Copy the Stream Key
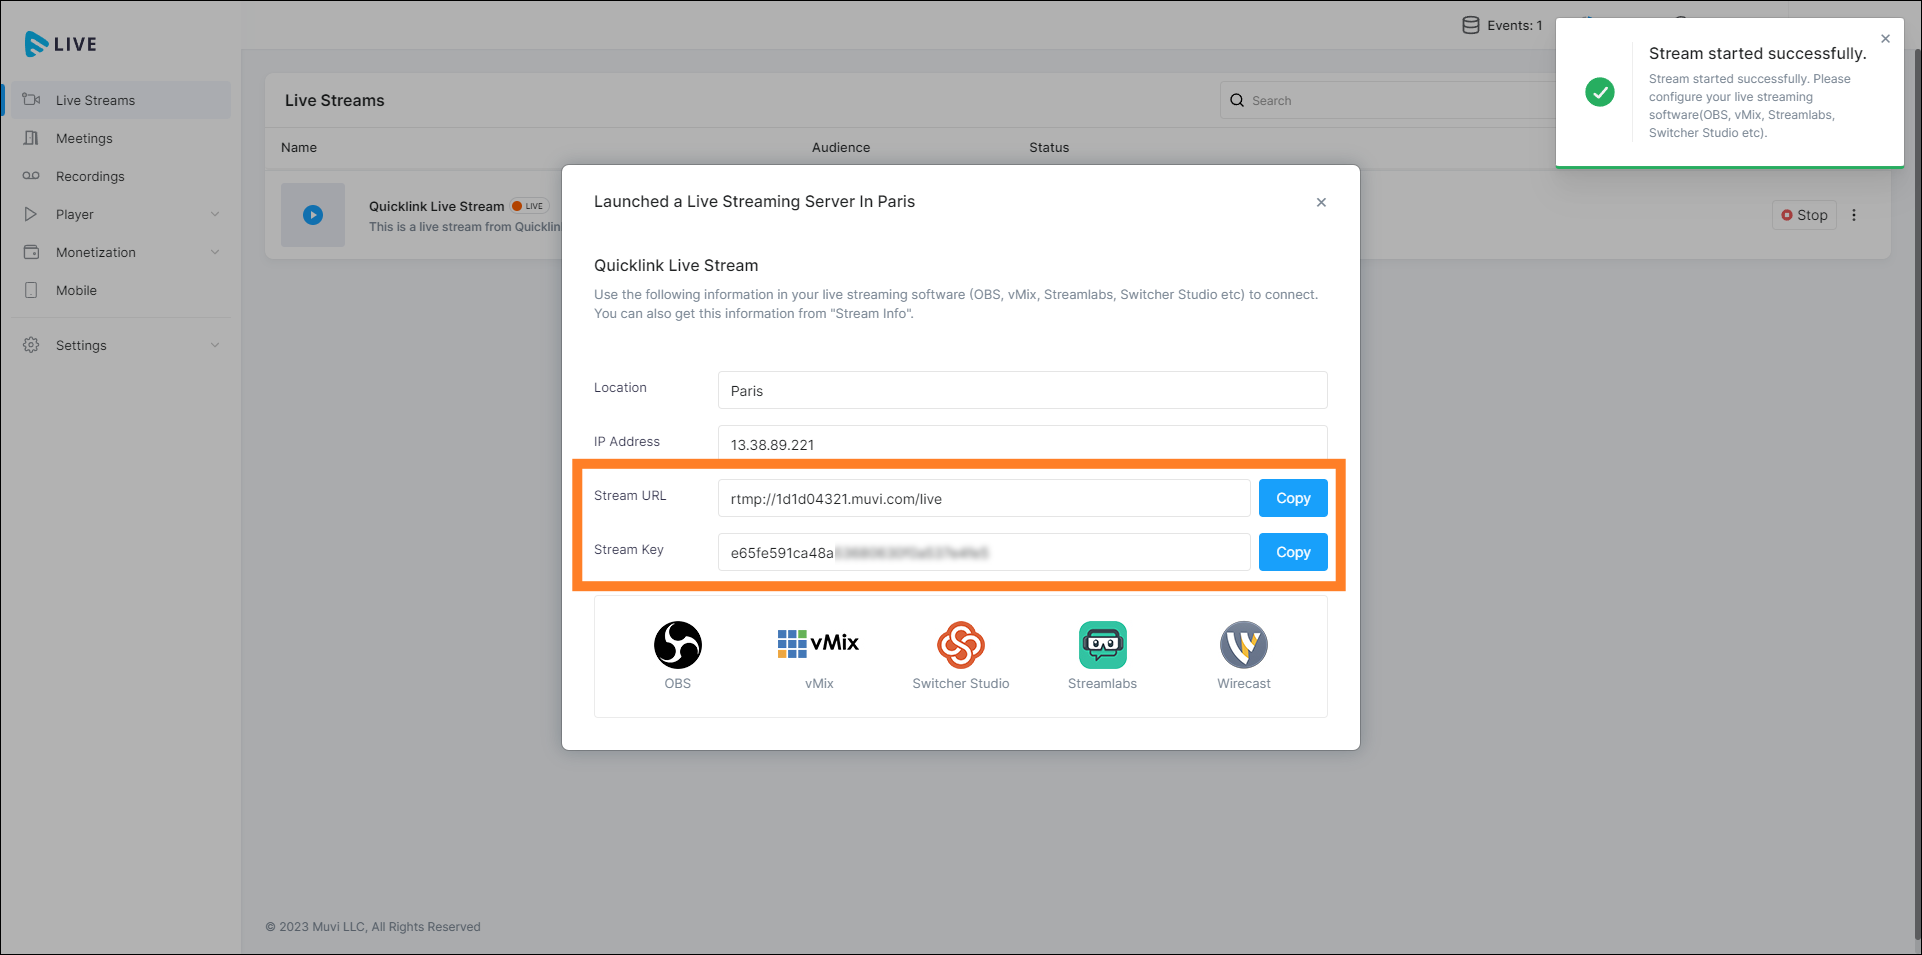The width and height of the screenshot is (1922, 955). [1292, 552]
